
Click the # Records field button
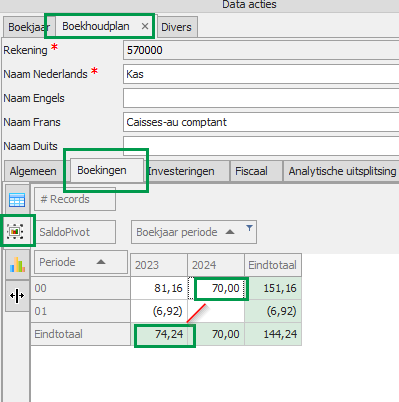[x=75, y=199]
